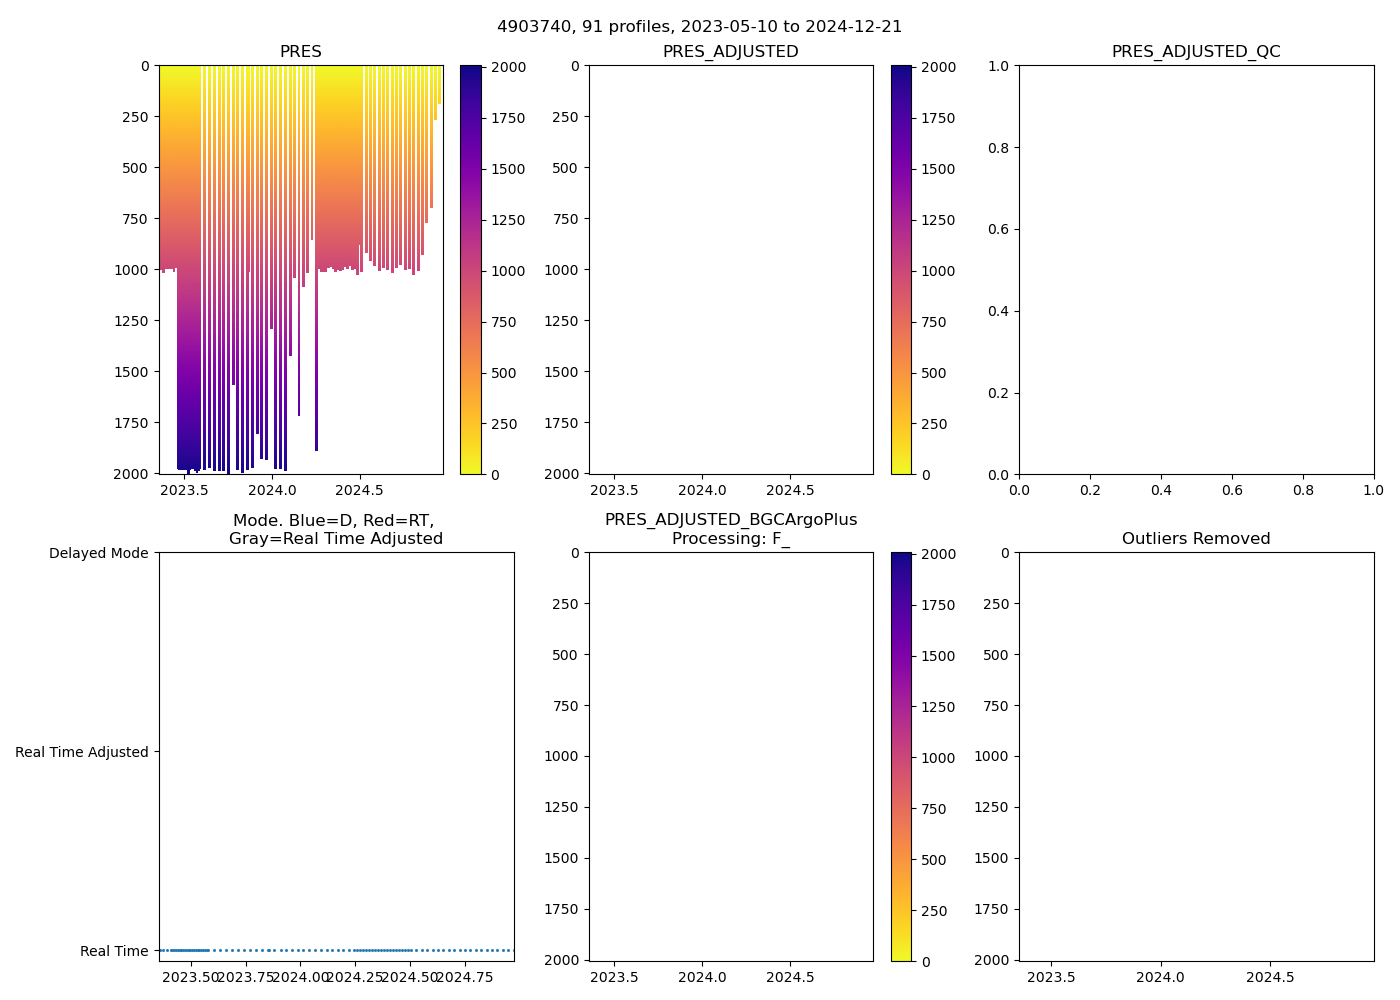Screen dimensions: 1400x1000
Task: Select the PRES_ADJUSTED_BGCArgoPlus processing title
Action: pos(730,529)
